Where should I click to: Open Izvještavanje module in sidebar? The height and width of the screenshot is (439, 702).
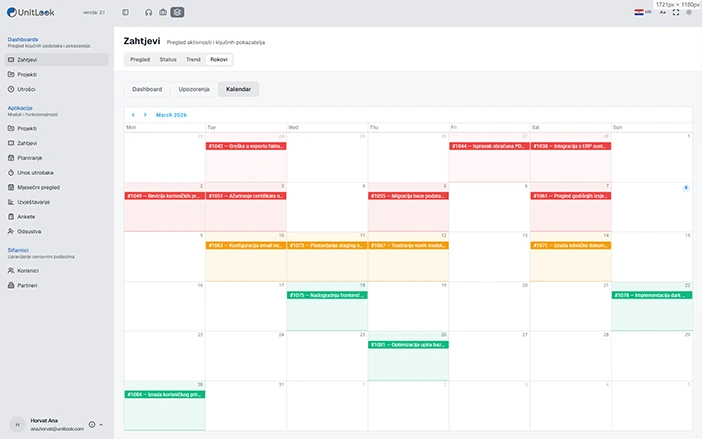57,202
